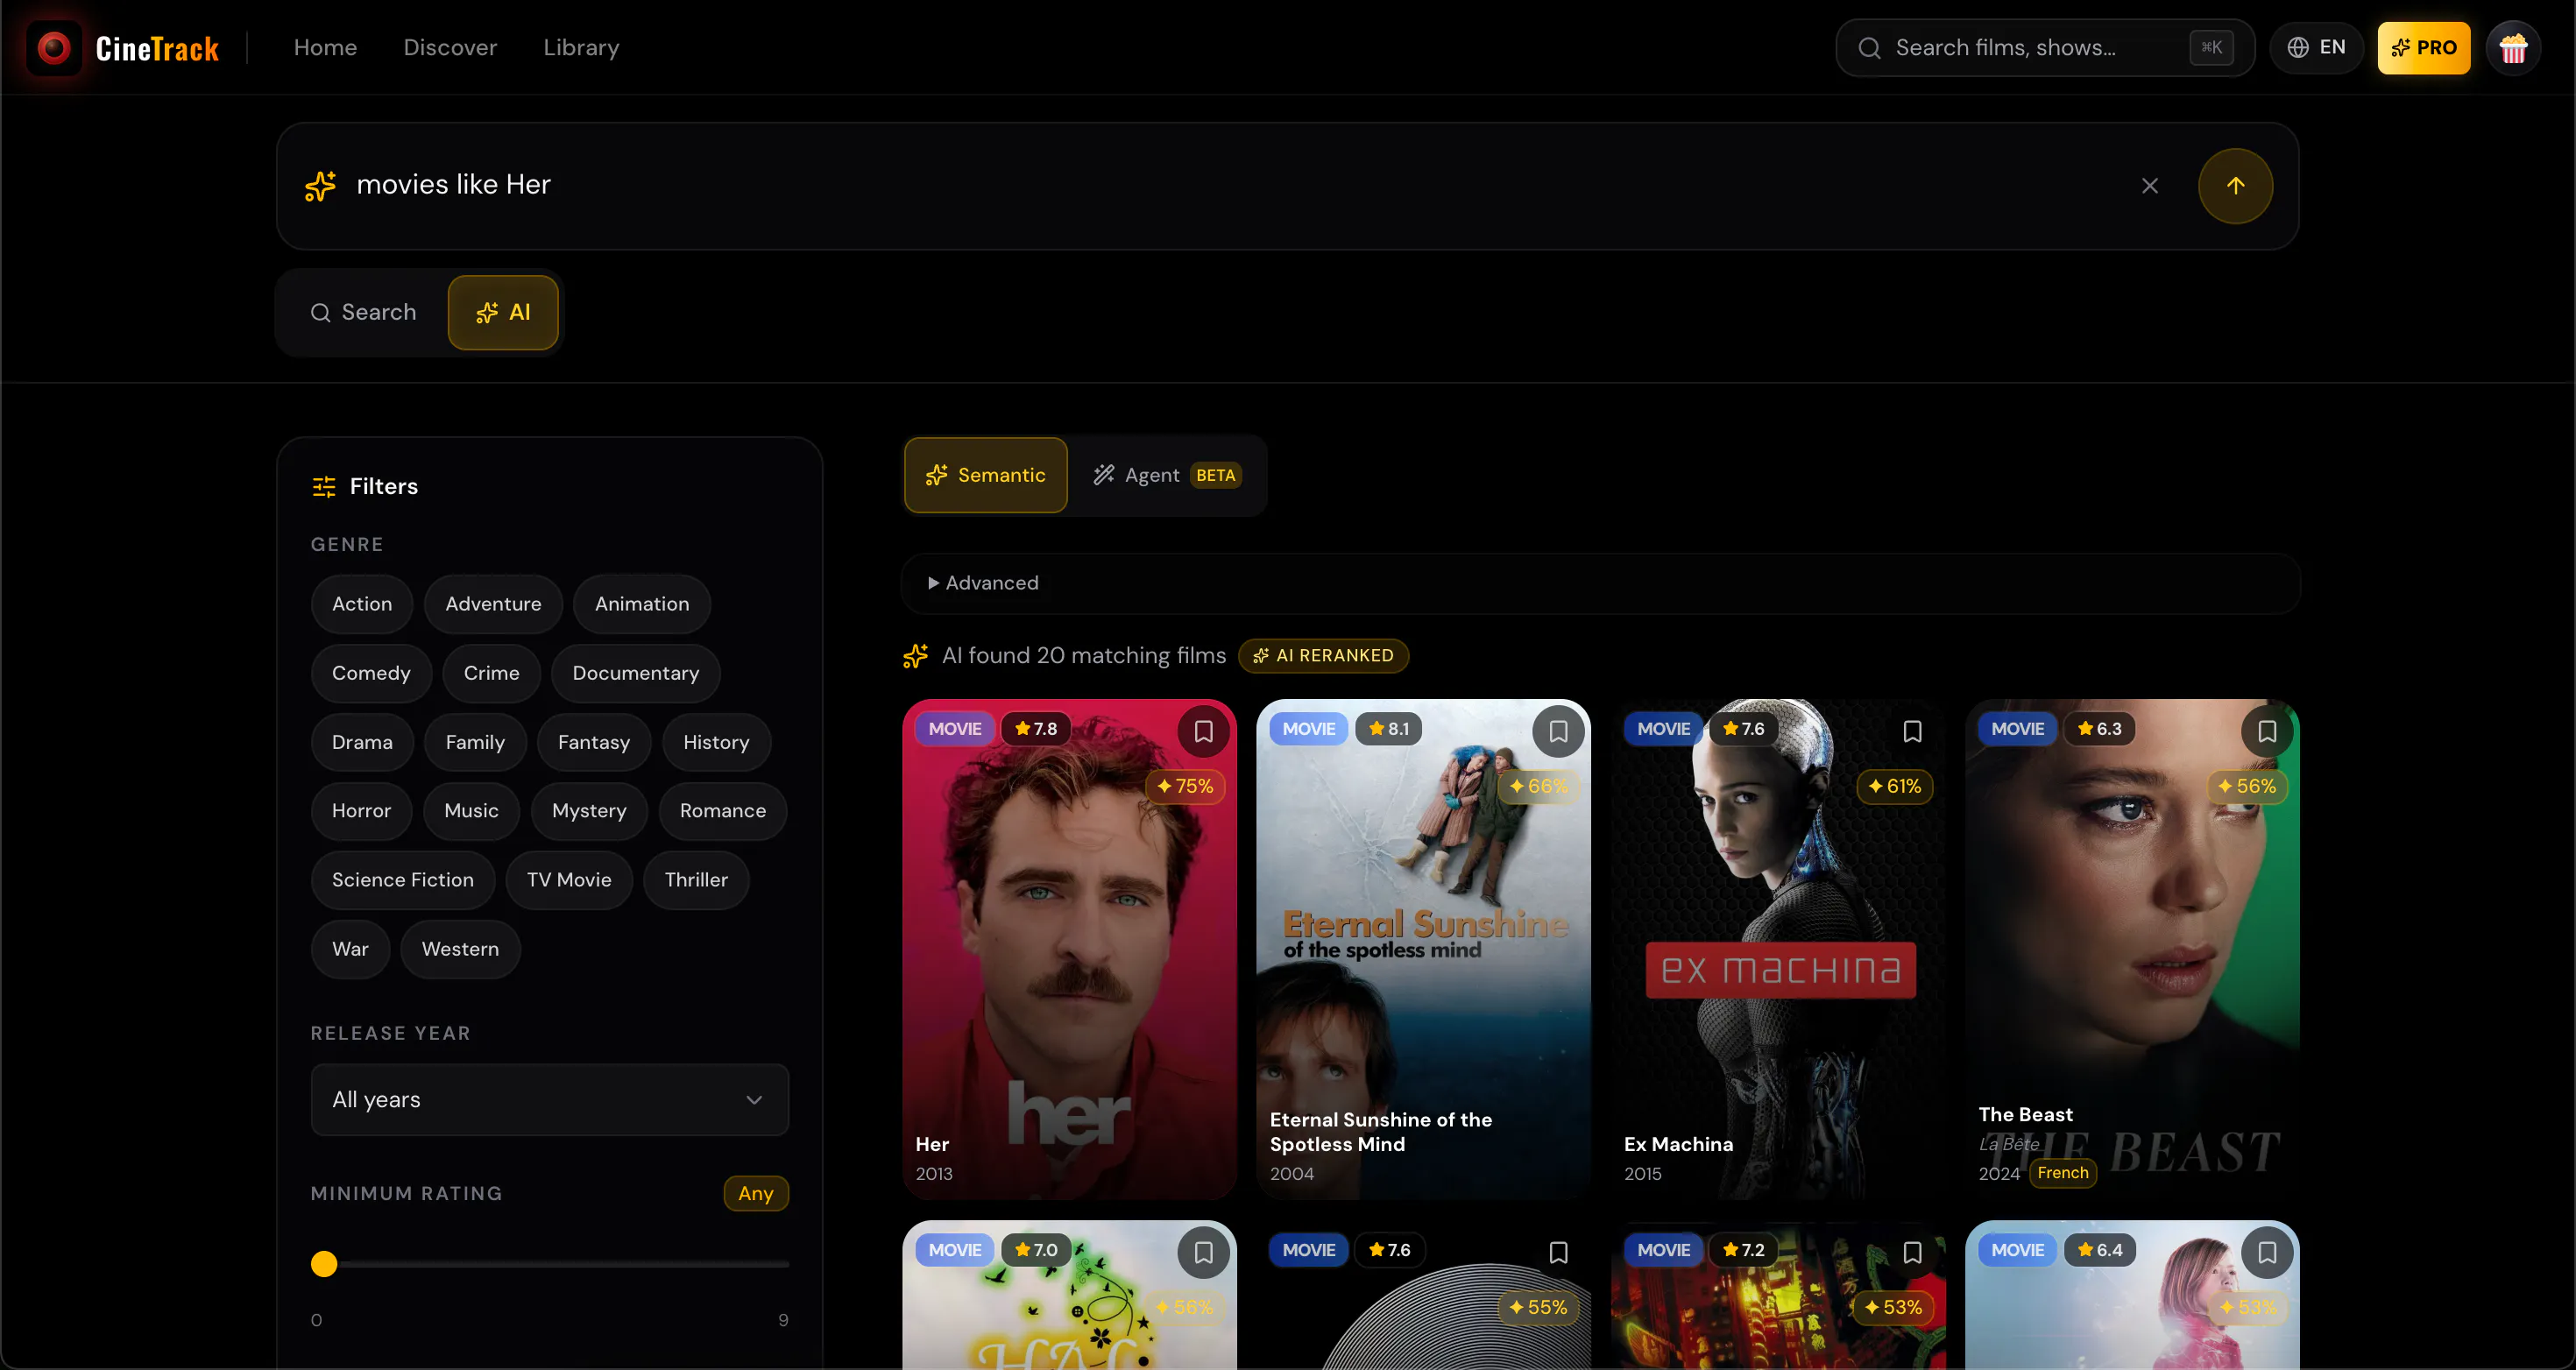Viewport: 2576px width, 1370px height.
Task: Bookmark the 7.2 rated movie card
Action: pos(1912,1252)
